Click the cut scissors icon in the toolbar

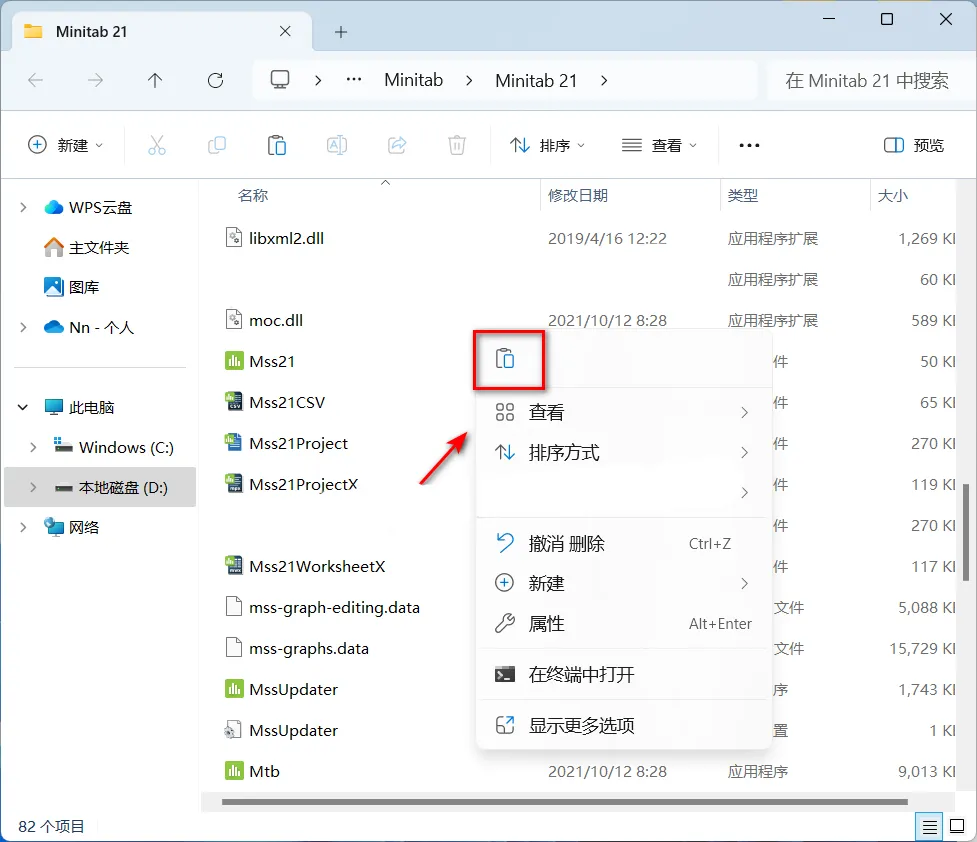click(x=156, y=145)
